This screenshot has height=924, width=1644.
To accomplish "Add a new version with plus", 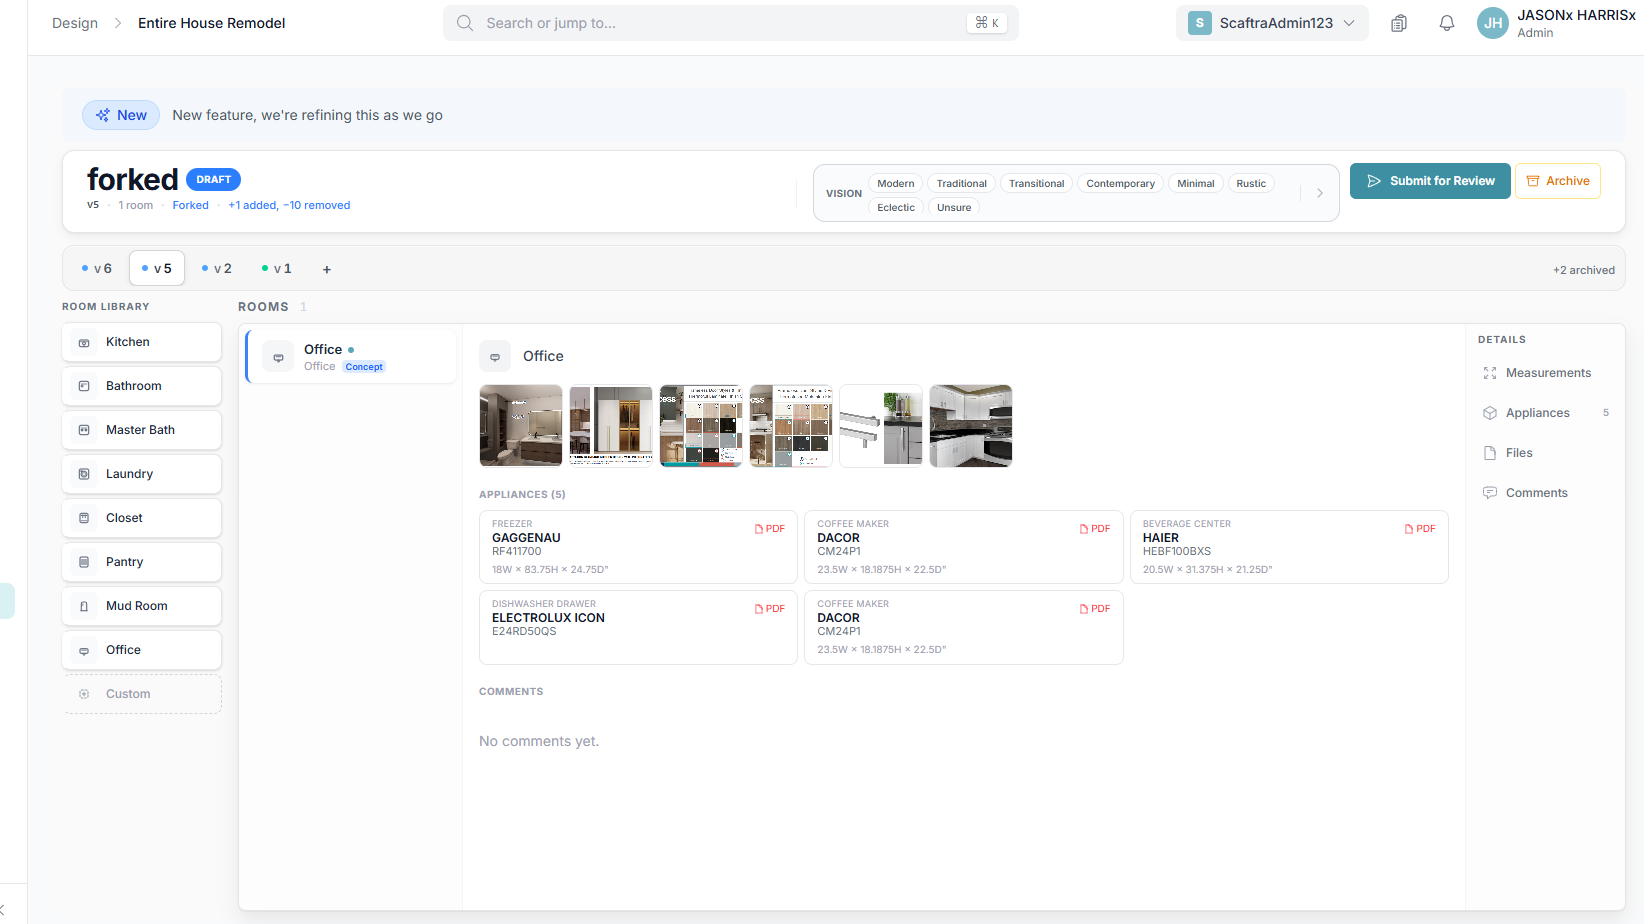I will click(327, 269).
